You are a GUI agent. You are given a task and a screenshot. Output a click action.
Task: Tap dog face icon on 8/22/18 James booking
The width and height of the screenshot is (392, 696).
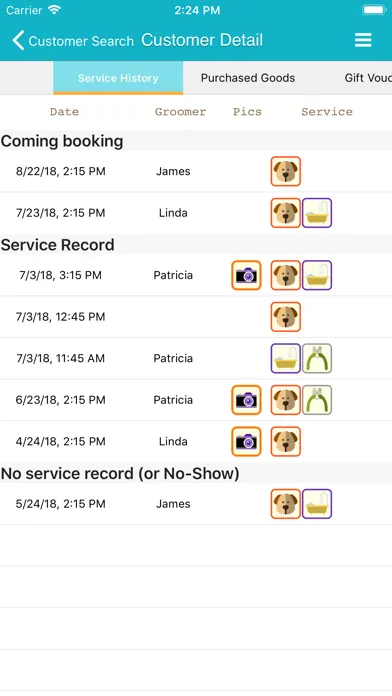point(286,171)
